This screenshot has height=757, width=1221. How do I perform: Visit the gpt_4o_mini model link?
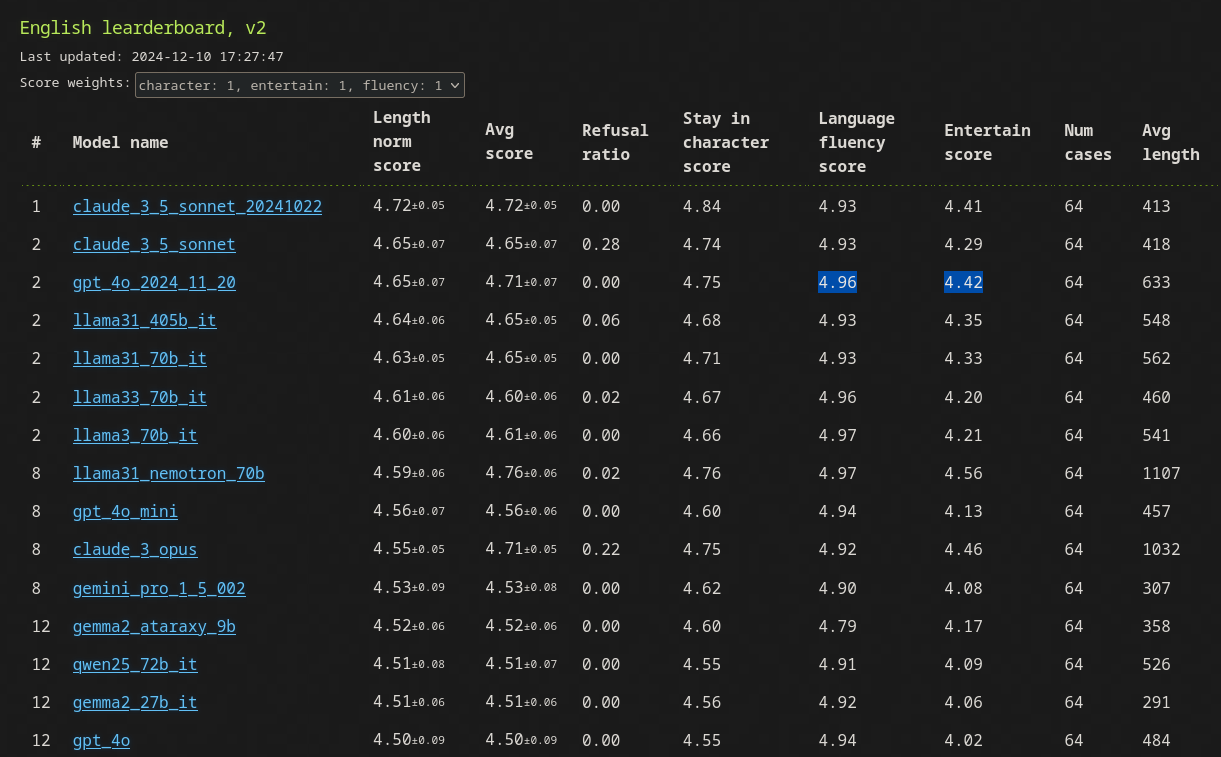tap(125, 511)
